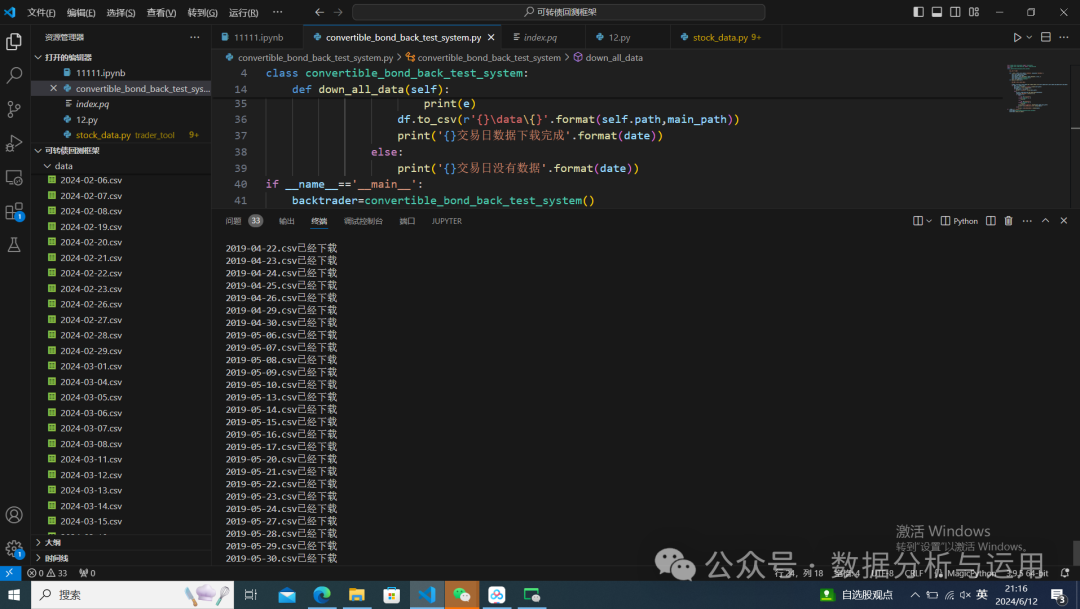Open WeChat from taskbar
This screenshot has width=1080, height=609.
coord(461,595)
